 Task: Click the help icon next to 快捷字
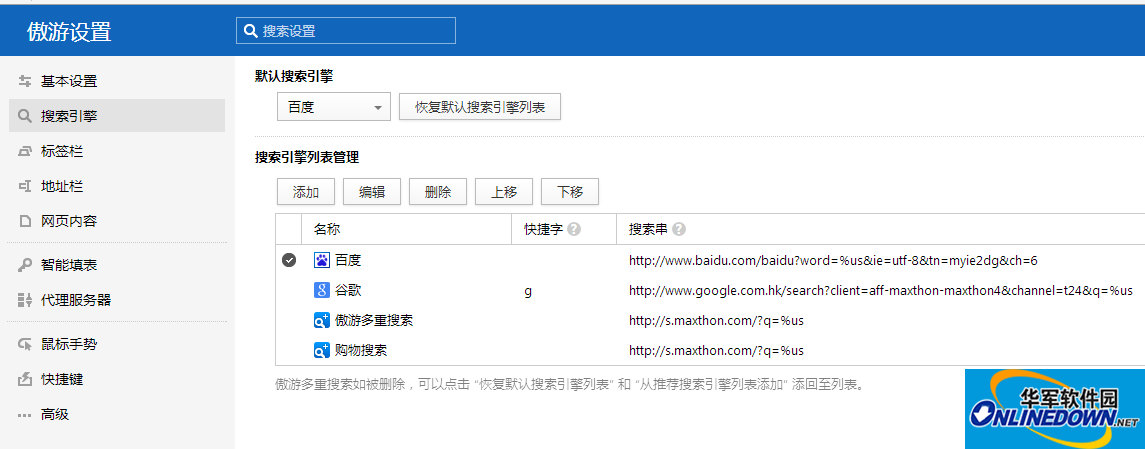point(574,229)
